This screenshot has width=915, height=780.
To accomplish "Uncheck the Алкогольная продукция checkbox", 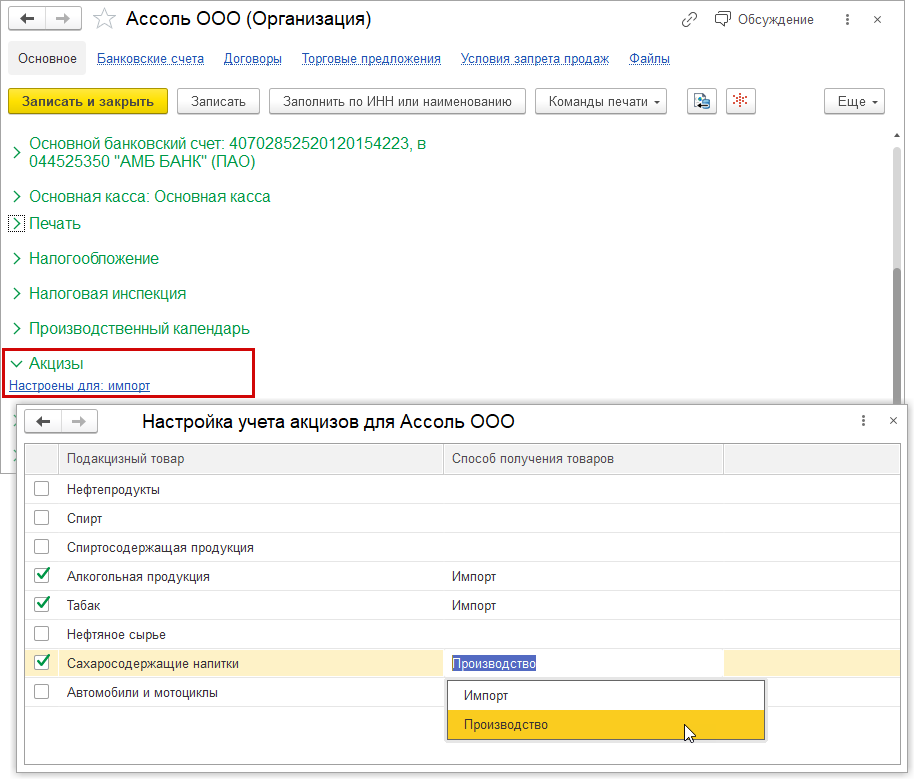I will click(42, 576).
